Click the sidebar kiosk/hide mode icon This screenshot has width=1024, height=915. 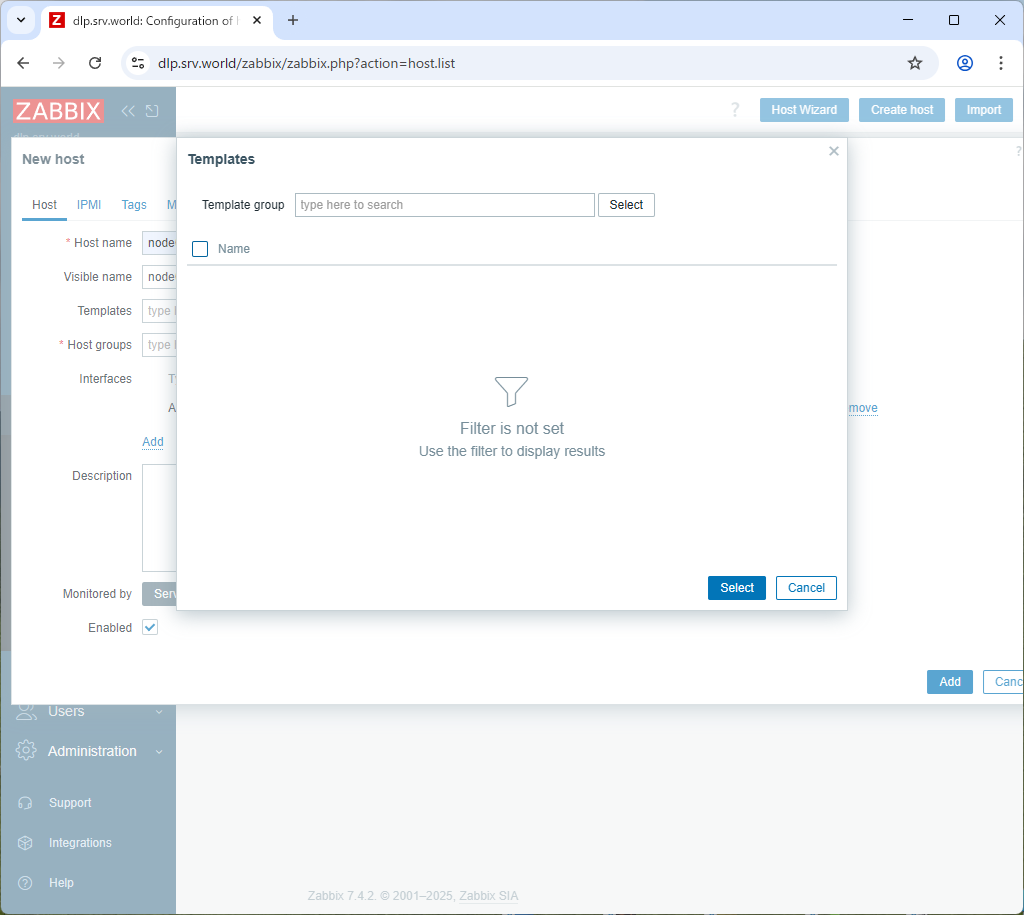[152, 111]
